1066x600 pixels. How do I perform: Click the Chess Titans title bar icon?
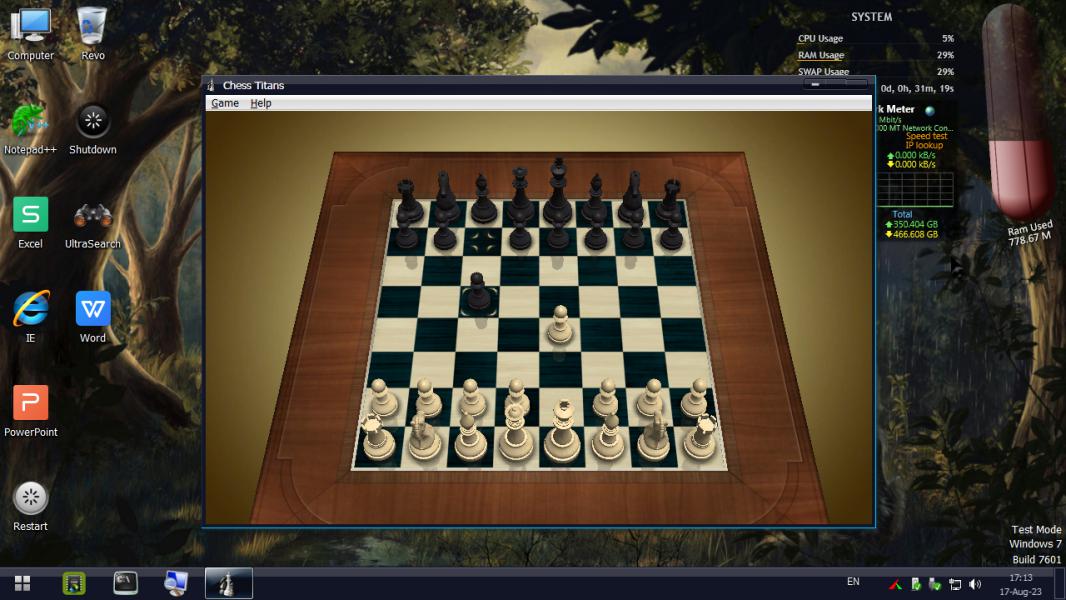click(211, 85)
